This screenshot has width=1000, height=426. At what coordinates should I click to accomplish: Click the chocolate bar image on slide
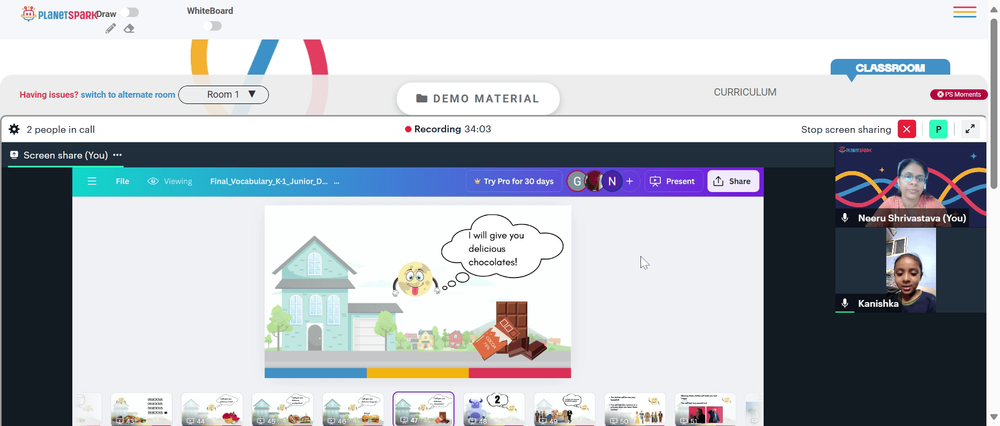511,329
